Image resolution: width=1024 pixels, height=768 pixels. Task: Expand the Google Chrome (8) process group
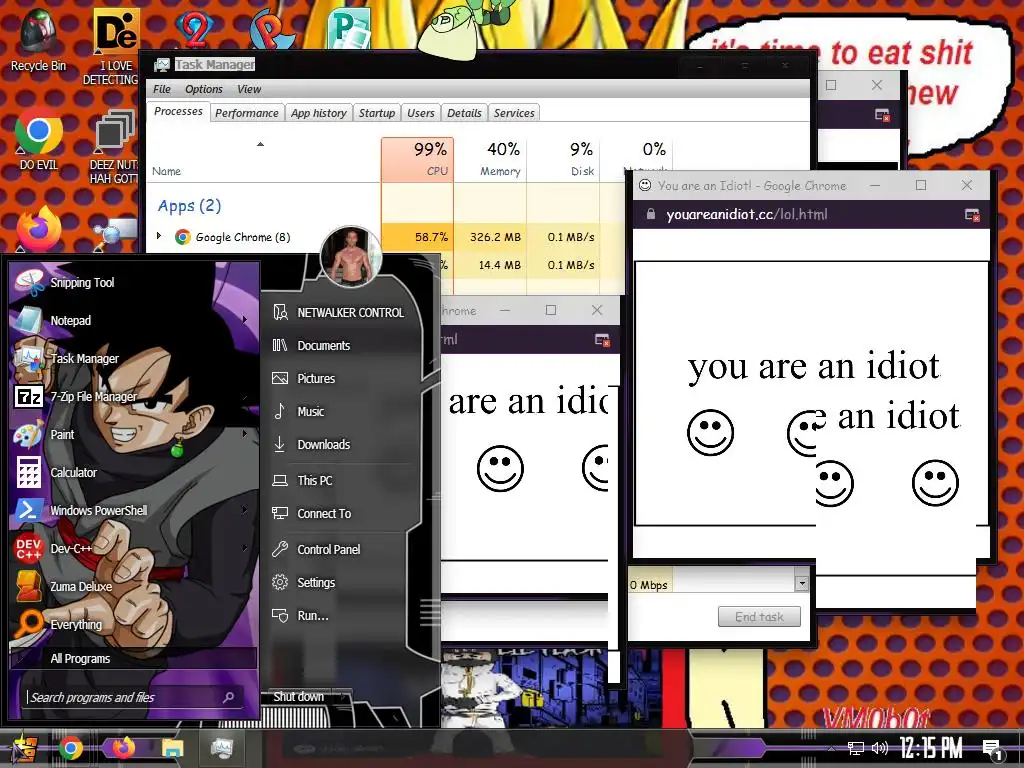click(159, 236)
